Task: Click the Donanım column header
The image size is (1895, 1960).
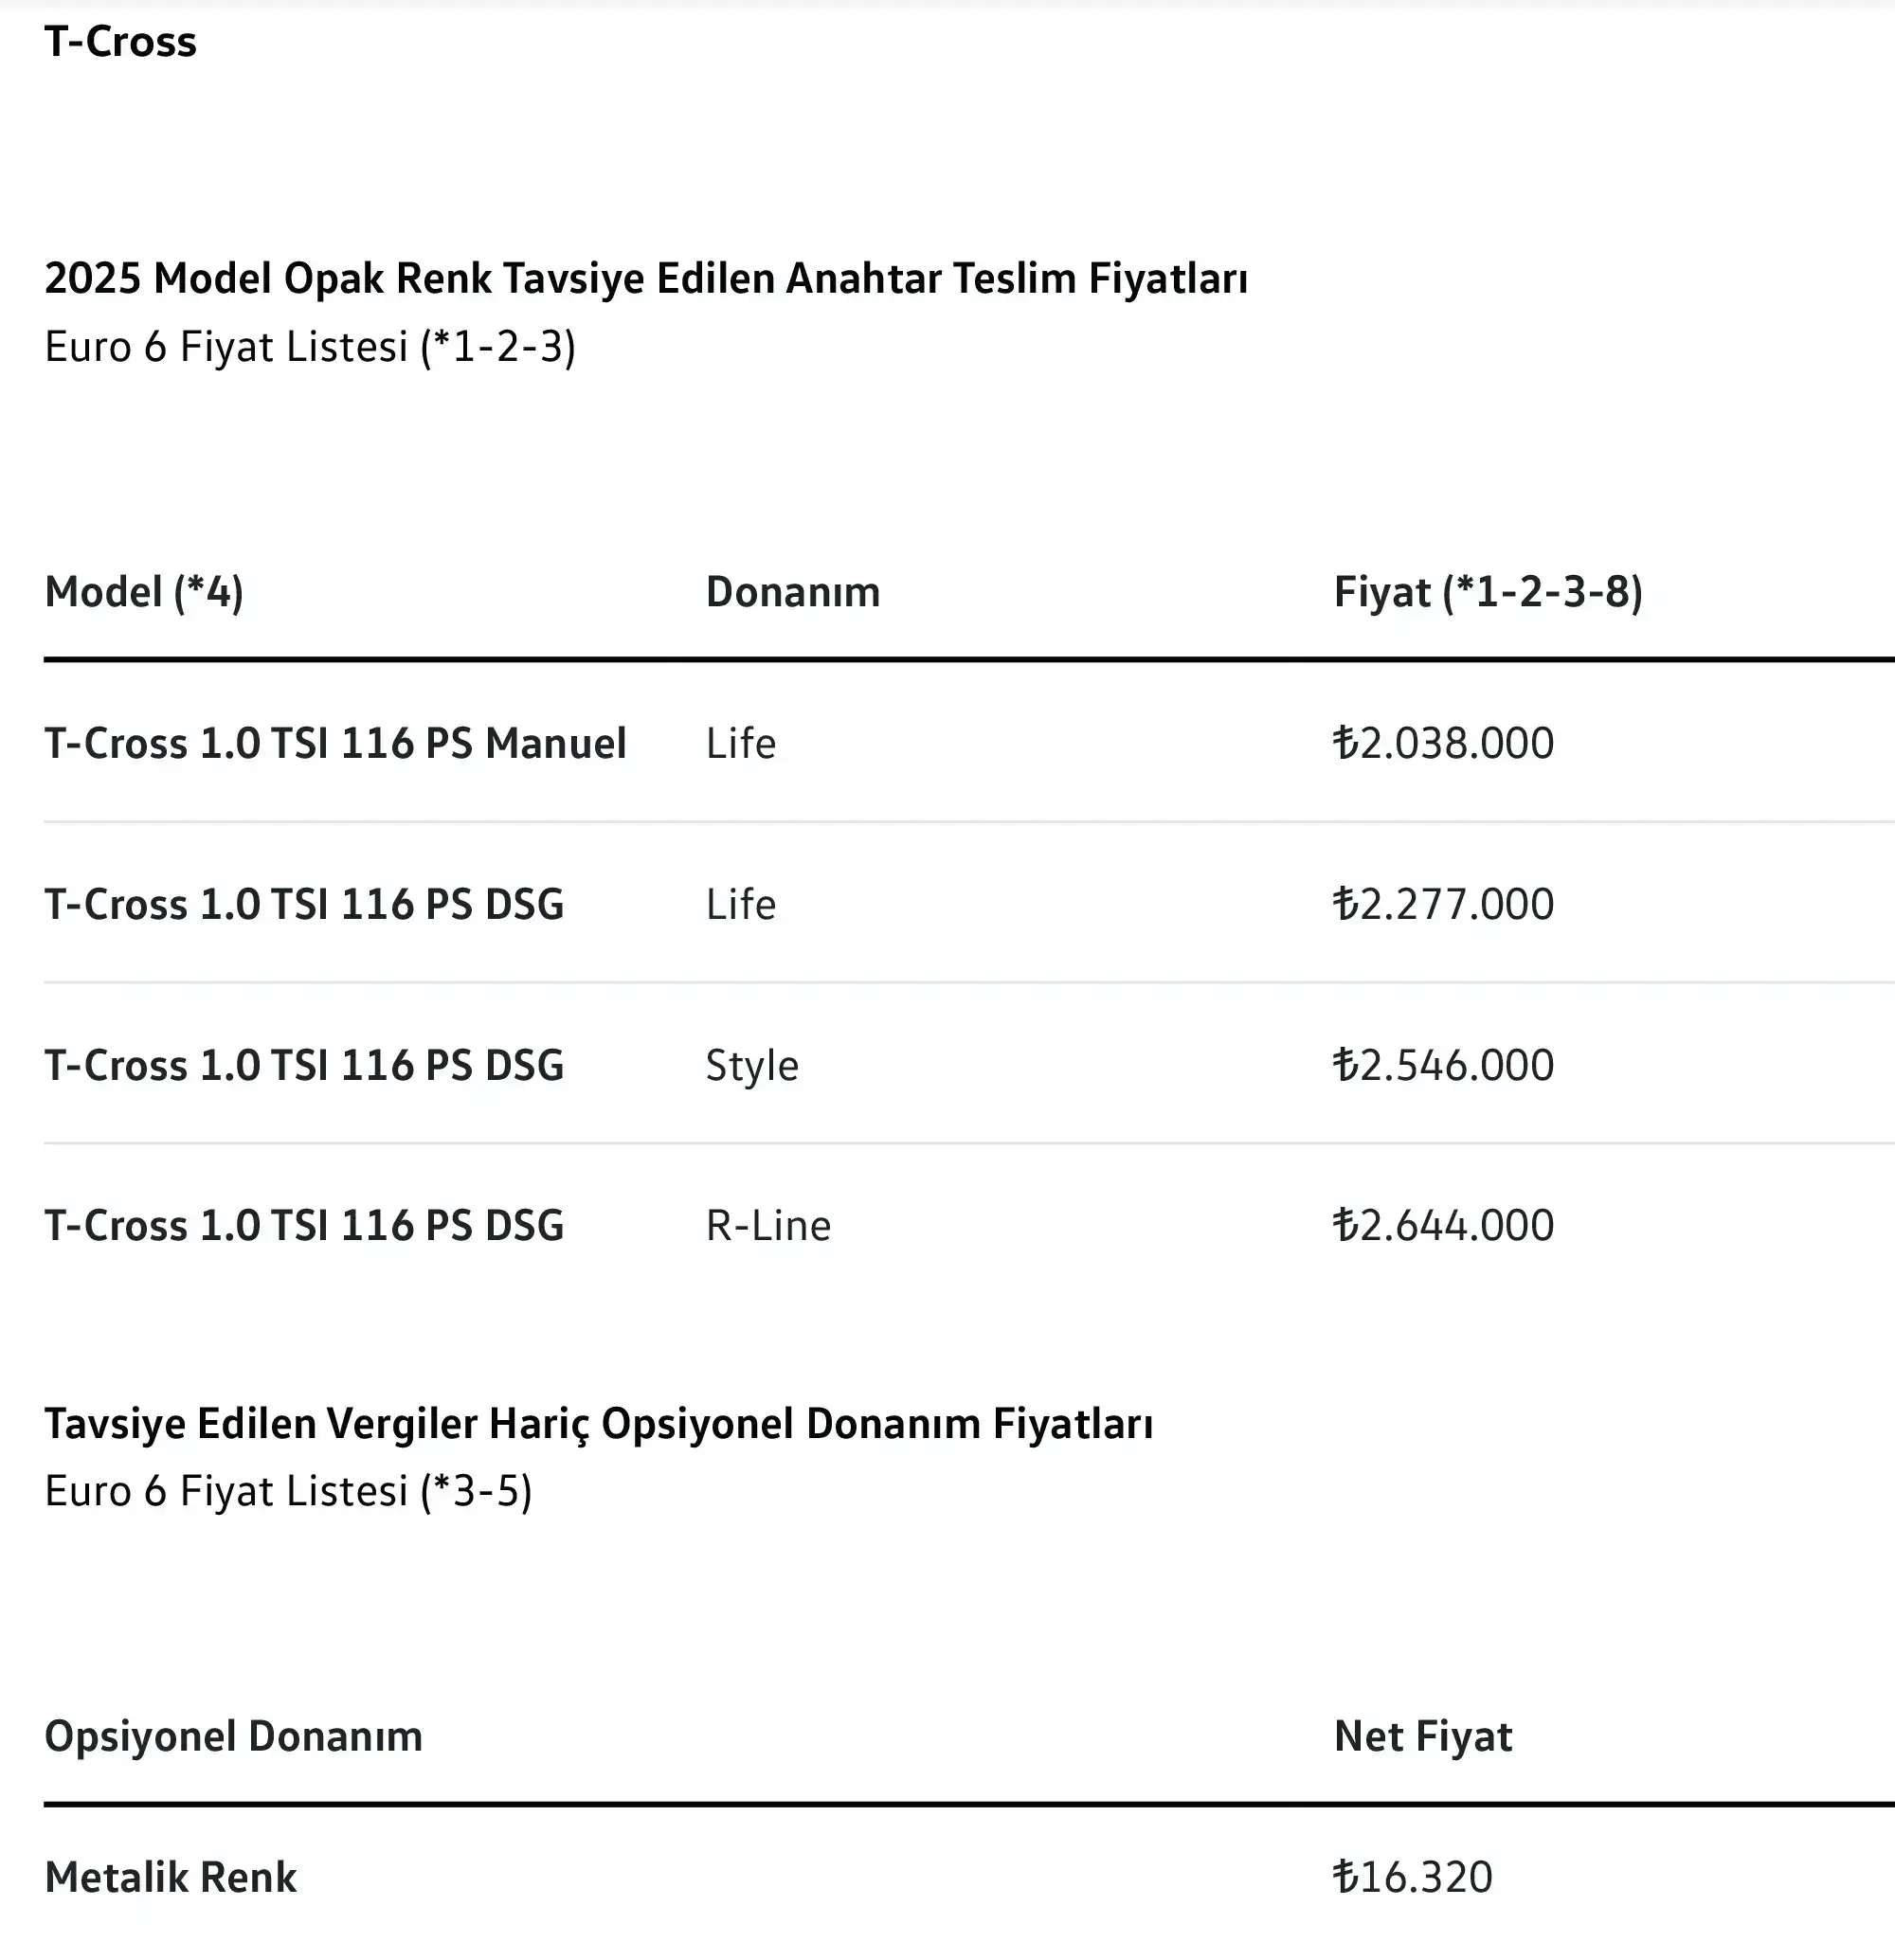Action: point(793,592)
